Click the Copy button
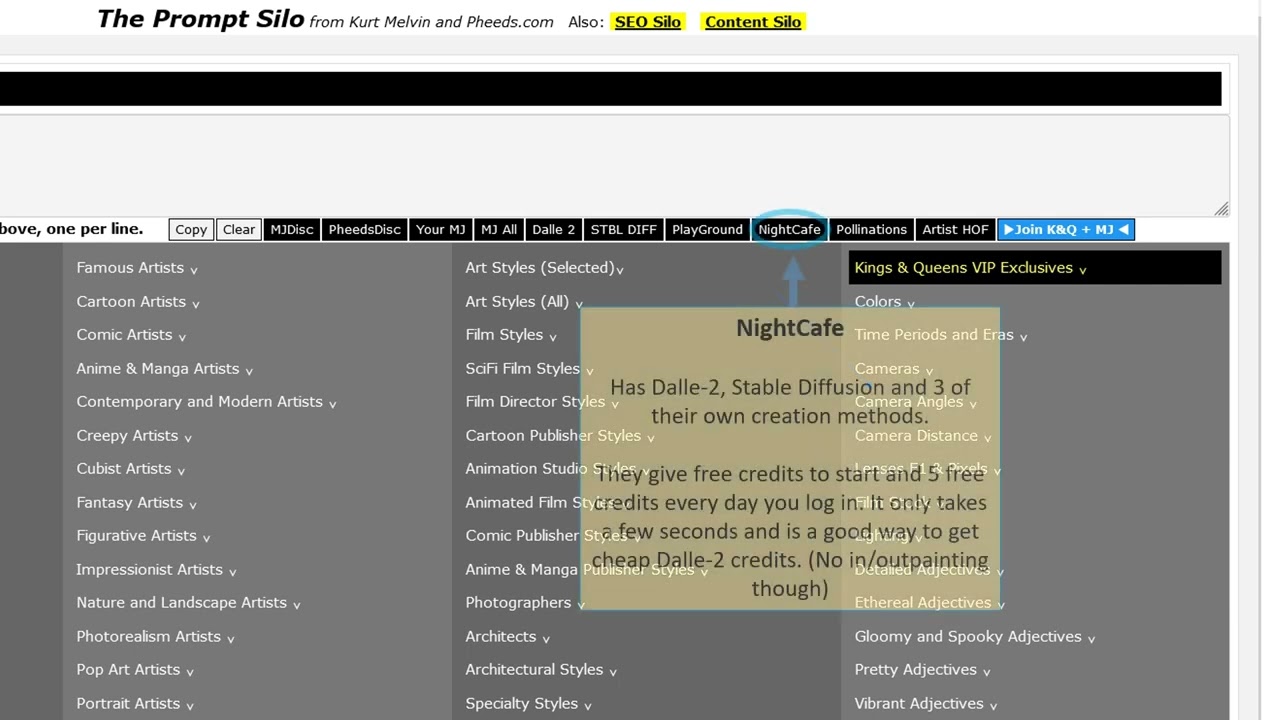Screen dimensions: 1280x720 191,230
